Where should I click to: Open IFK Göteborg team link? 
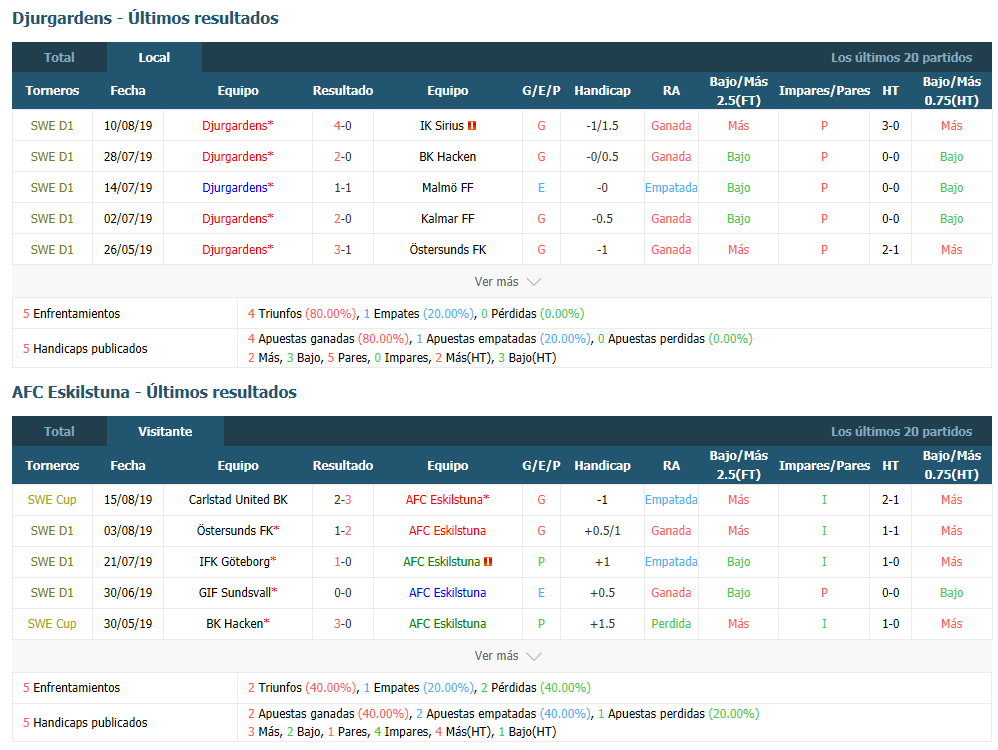pos(237,562)
